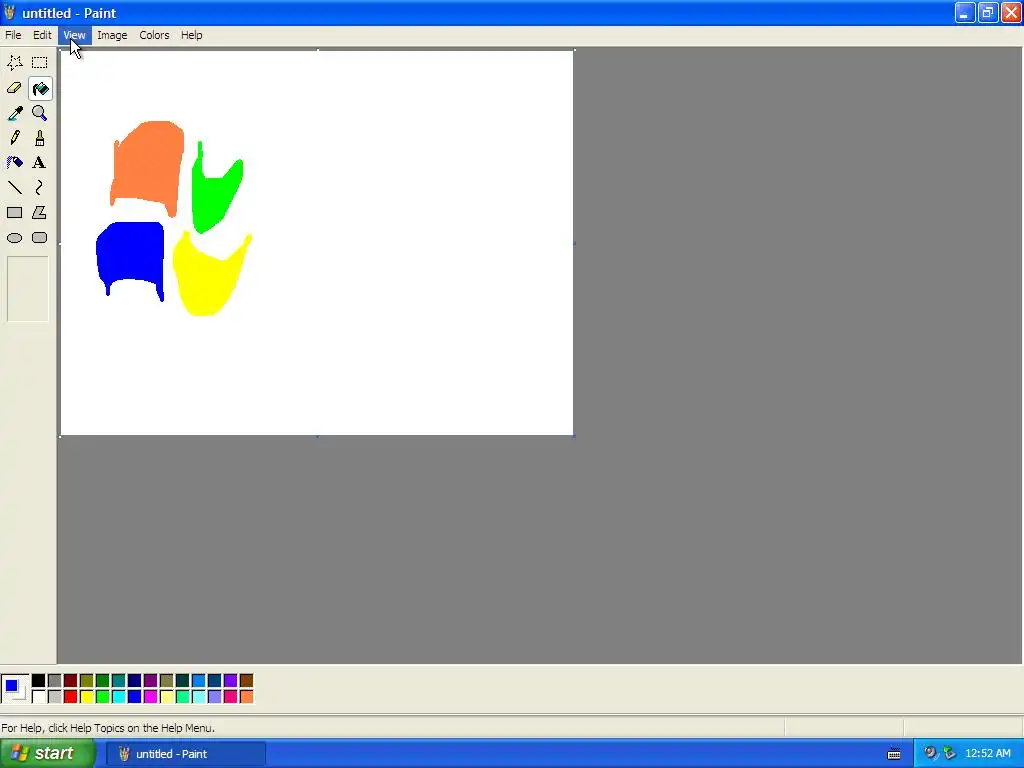
Task: Choose the Eraser tool
Action: point(14,88)
